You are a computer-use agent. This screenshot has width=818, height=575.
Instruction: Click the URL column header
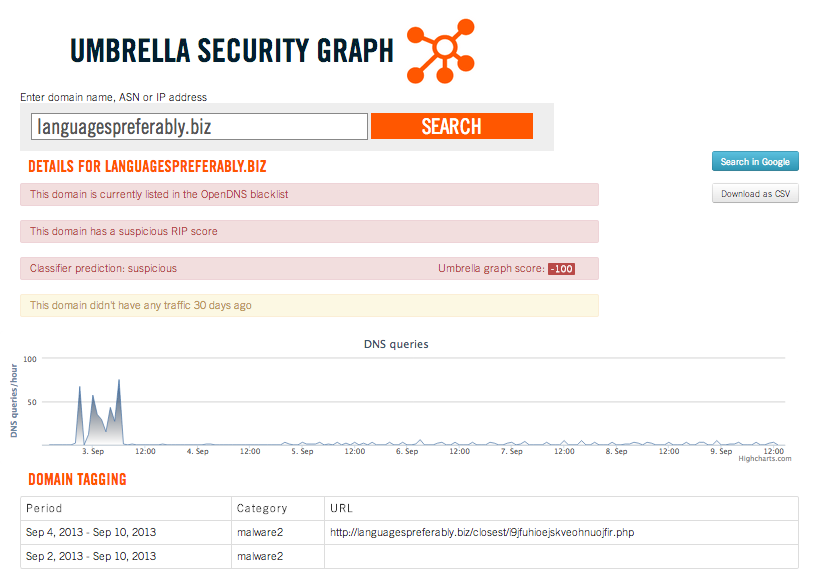(341, 508)
